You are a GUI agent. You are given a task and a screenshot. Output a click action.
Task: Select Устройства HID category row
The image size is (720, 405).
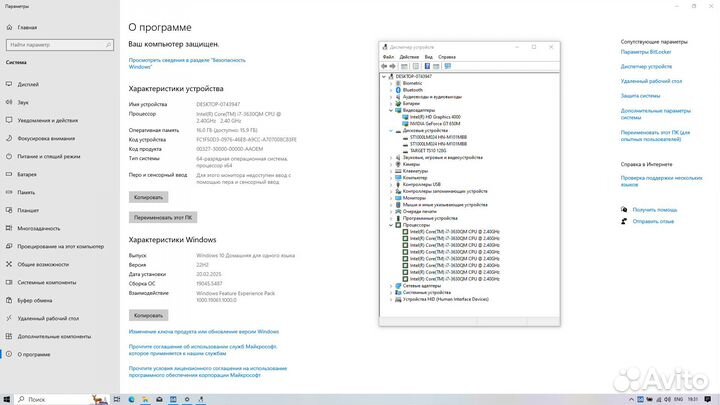coord(445,299)
